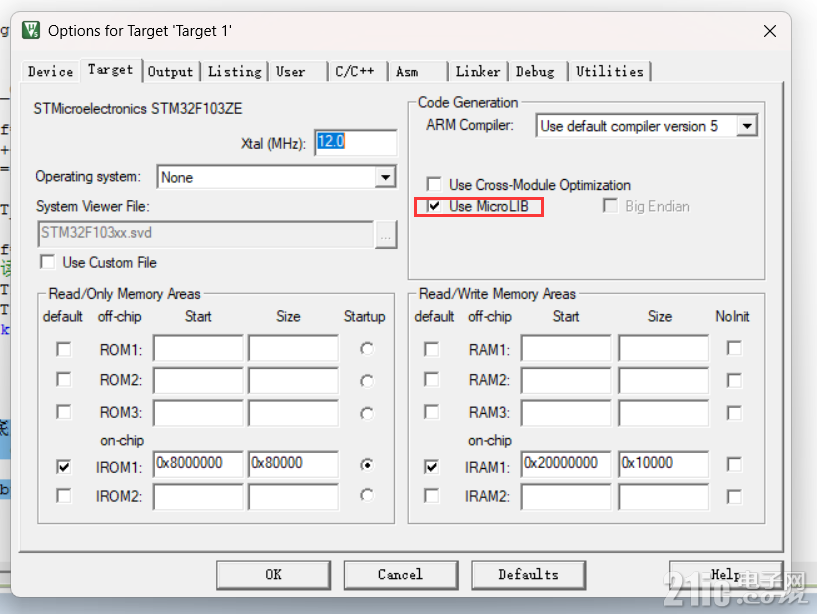Click the IROM1 Size field

coord(293,464)
